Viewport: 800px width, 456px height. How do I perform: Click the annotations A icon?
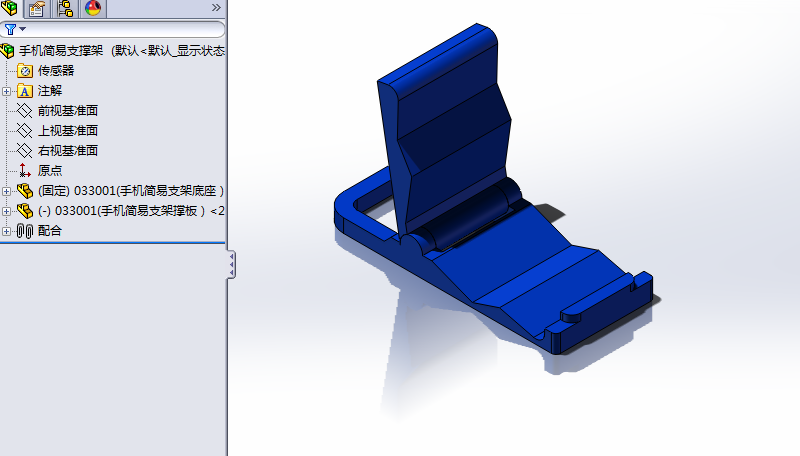(24, 91)
